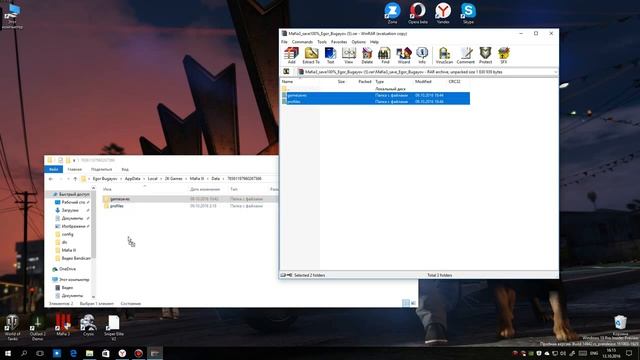Click AppData in the Explorer breadcrumb path

click(133, 179)
